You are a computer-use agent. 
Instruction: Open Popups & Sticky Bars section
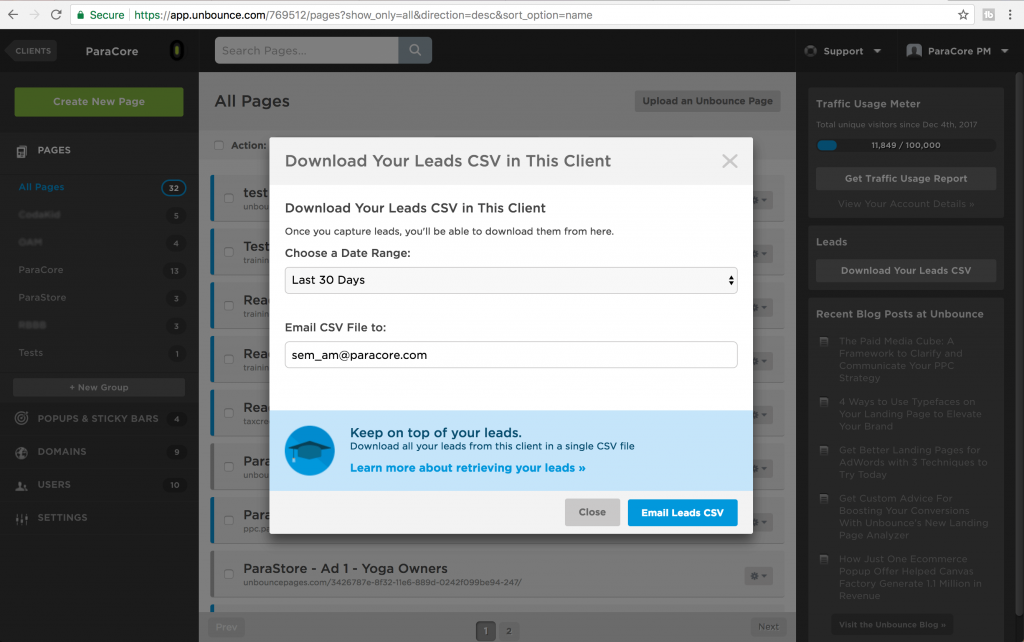point(99,419)
